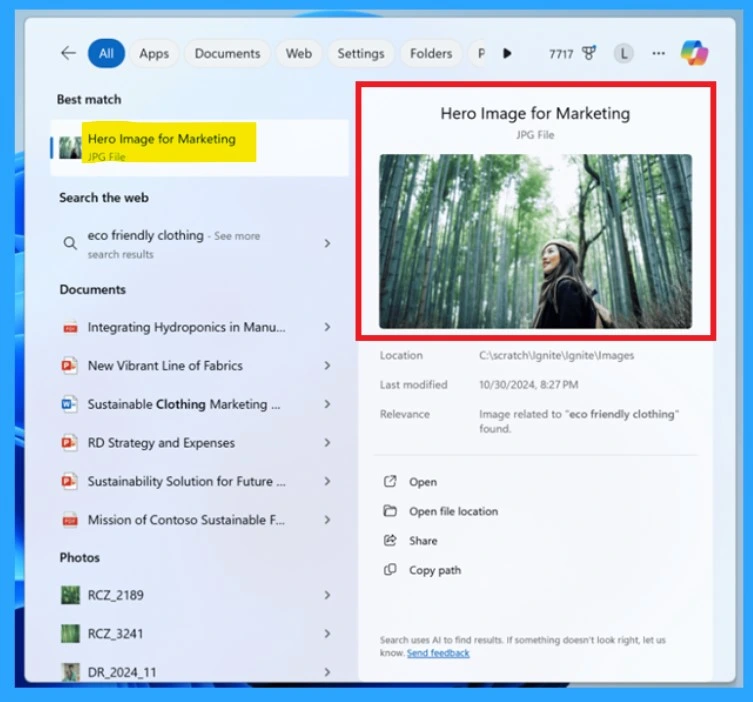Click the Word icon of Sustainable Clothing Marketing

[70, 404]
